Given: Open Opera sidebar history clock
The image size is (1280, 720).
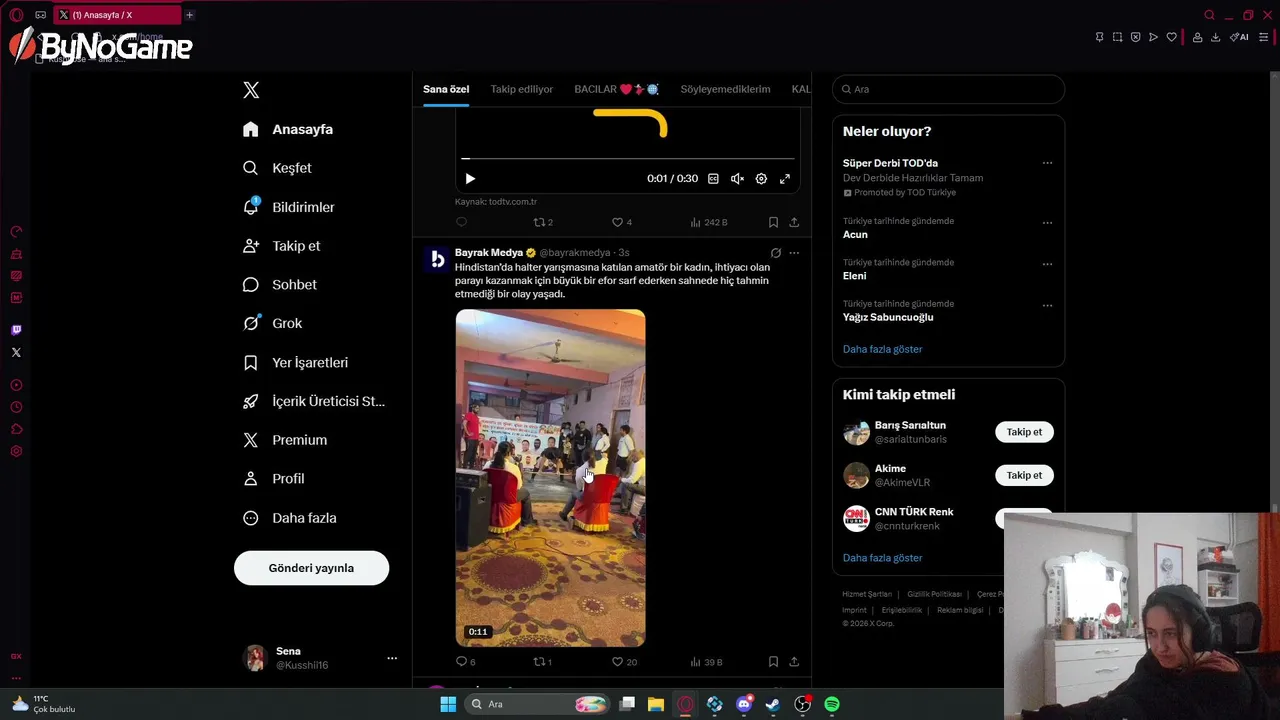Looking at the screenshot, I should point(16,407).
